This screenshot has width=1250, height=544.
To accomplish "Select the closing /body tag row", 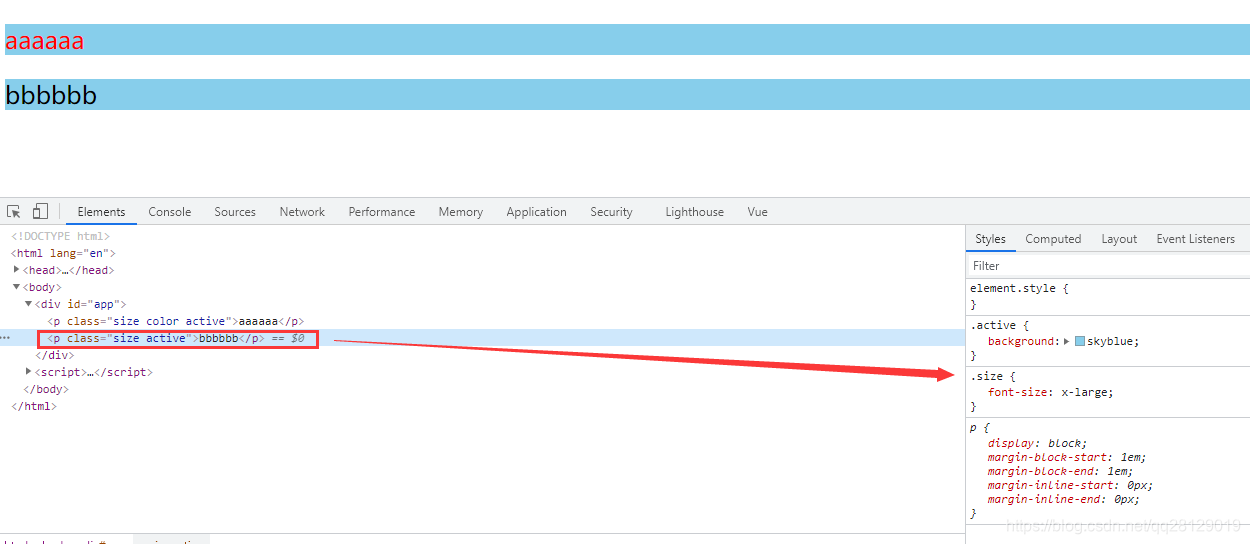I will click(46, 389).
